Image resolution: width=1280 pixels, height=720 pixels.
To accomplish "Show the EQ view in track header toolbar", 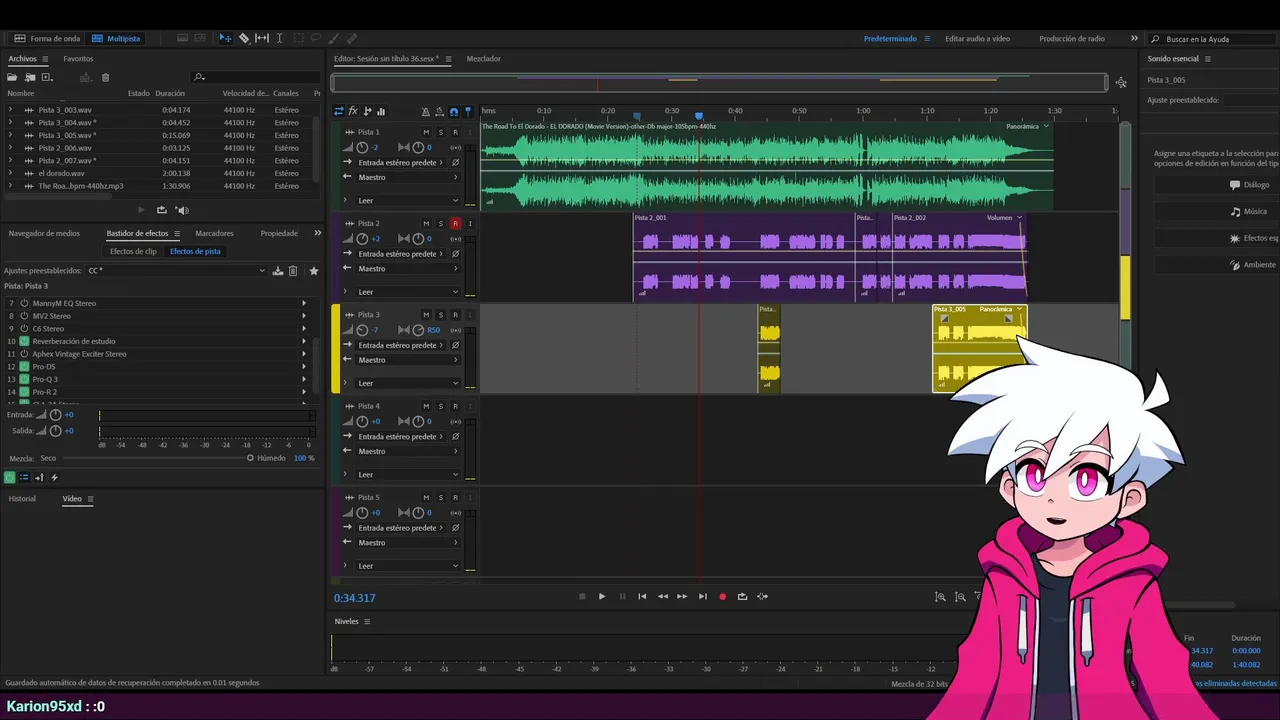I will coord(381,111).
